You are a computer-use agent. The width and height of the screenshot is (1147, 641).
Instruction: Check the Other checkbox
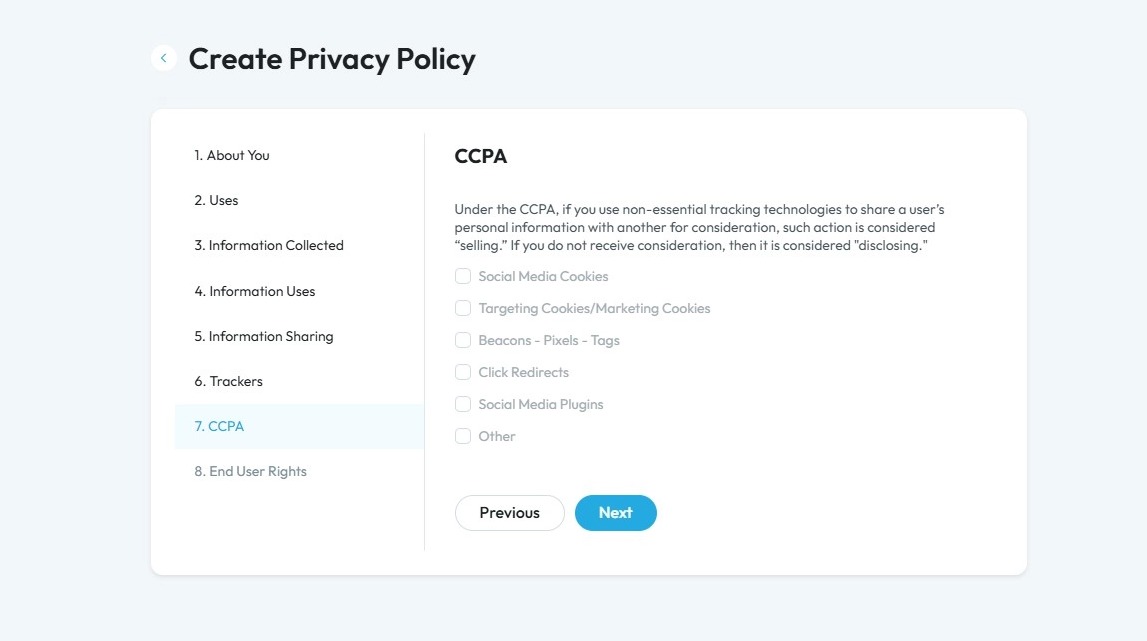[463, 436]
